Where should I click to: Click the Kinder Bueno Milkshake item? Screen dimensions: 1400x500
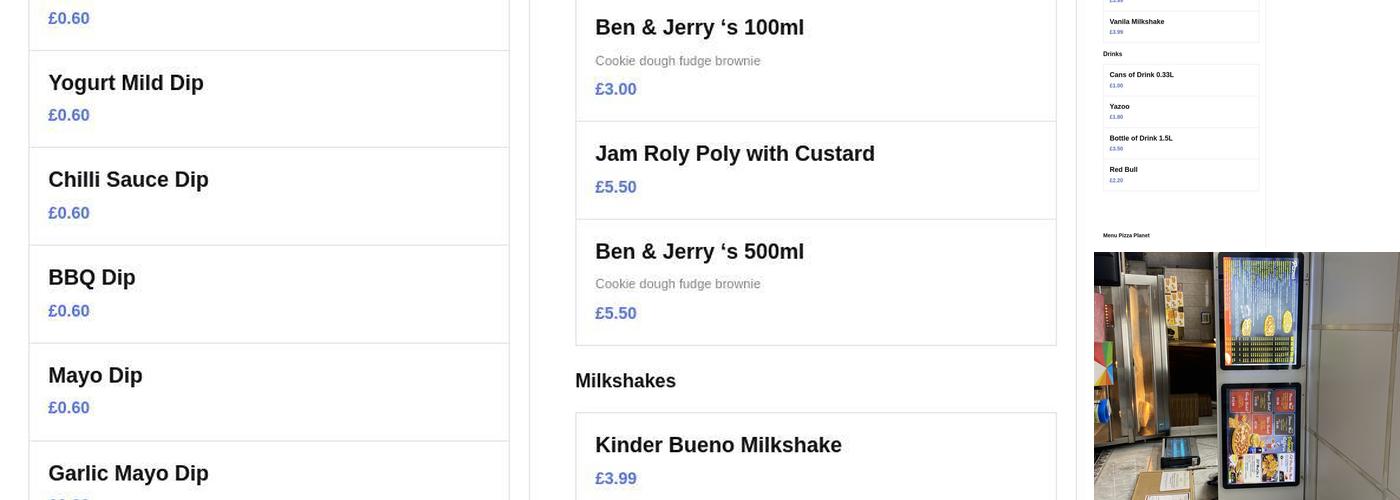[x=718, y=446]
